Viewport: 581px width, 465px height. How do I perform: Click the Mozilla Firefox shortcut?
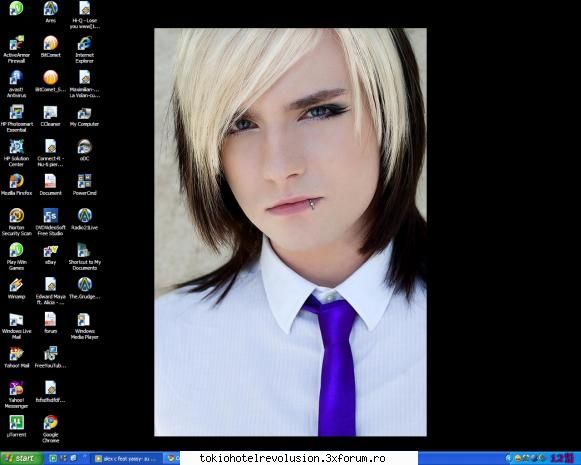[16, 185]
